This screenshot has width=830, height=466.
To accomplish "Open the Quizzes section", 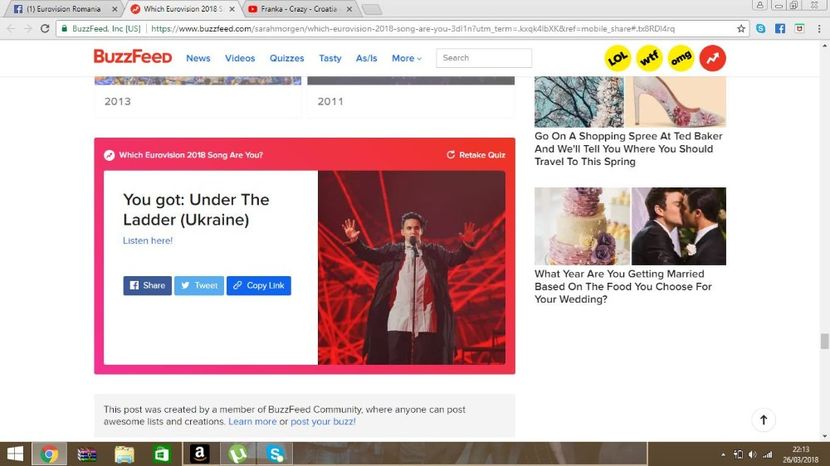I will (286, 58).
